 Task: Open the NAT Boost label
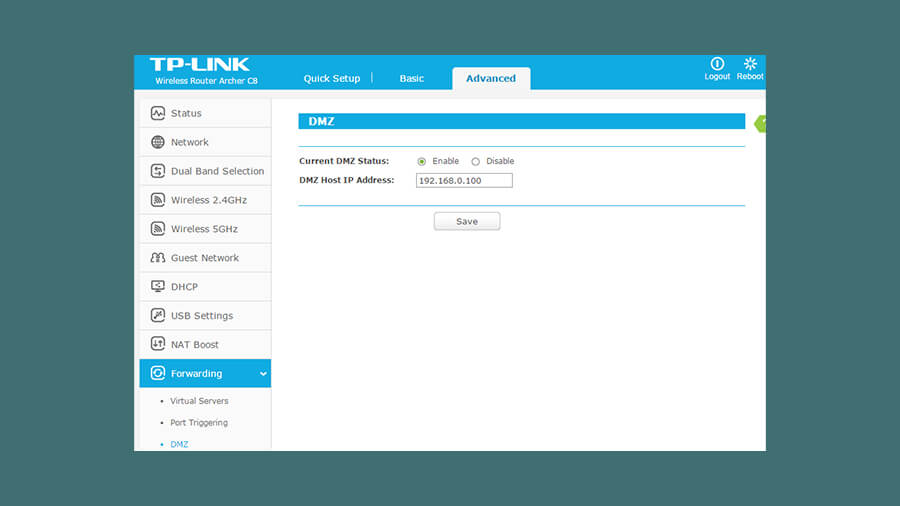(x=195, y=344)
